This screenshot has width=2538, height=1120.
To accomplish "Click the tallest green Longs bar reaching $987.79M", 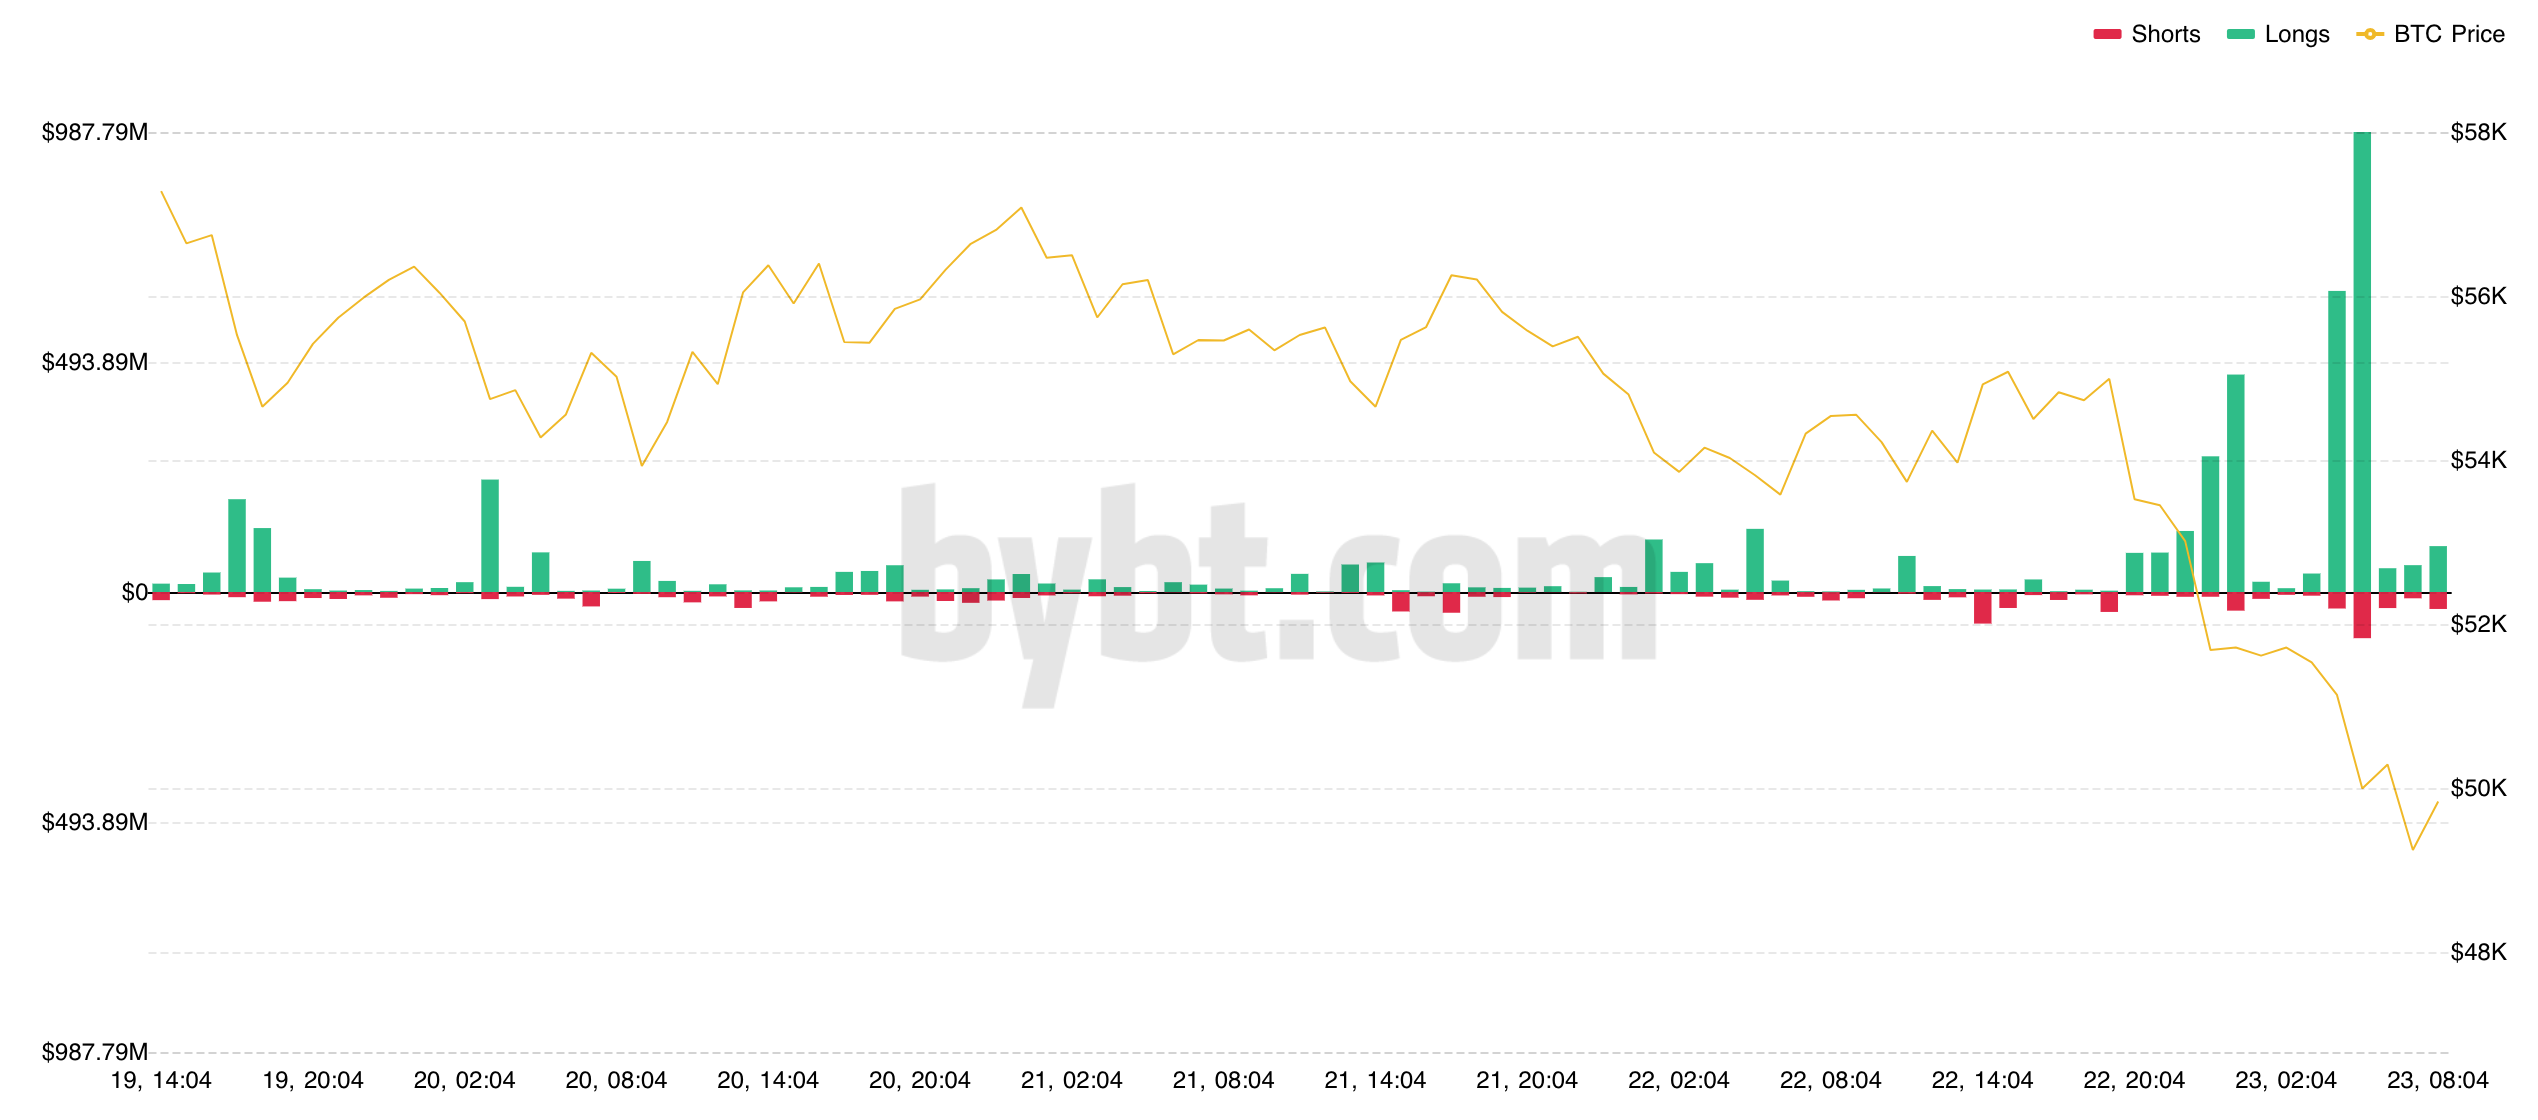I will [2362, 362].
